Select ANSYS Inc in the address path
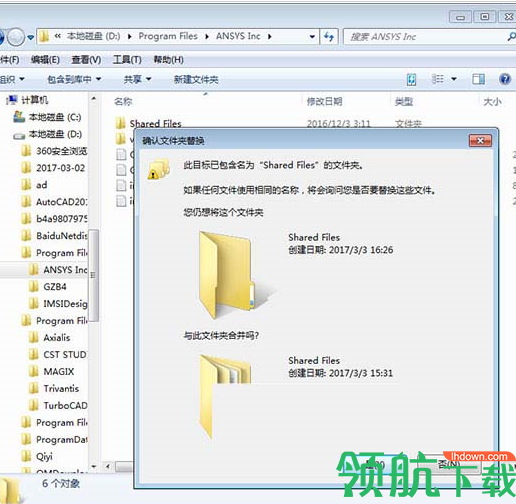 click(238, 36)
